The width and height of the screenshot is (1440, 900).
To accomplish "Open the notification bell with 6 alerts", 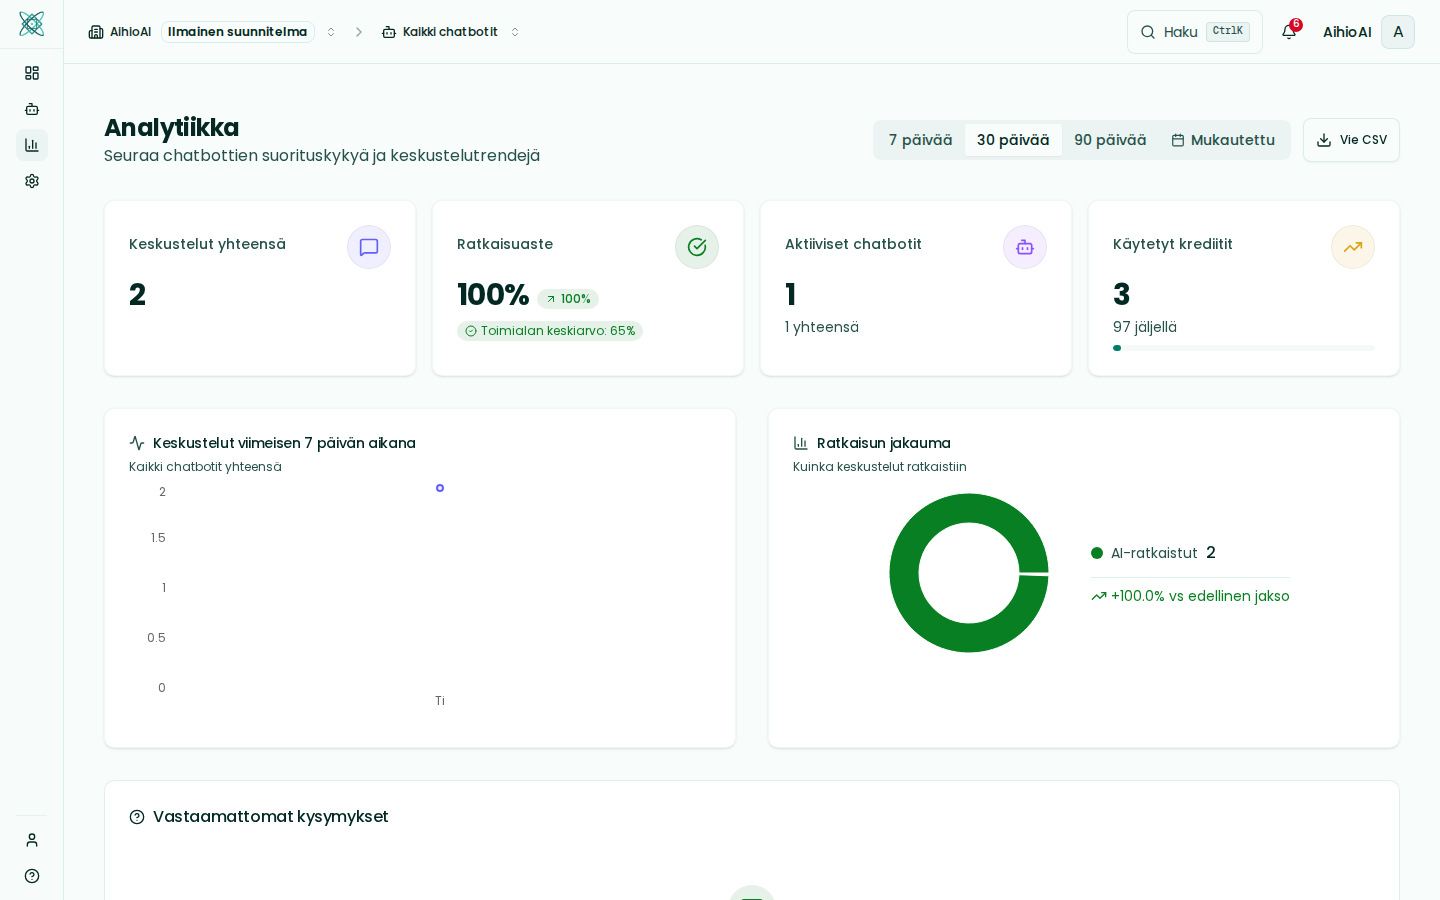I will (x=1289, y=31).
